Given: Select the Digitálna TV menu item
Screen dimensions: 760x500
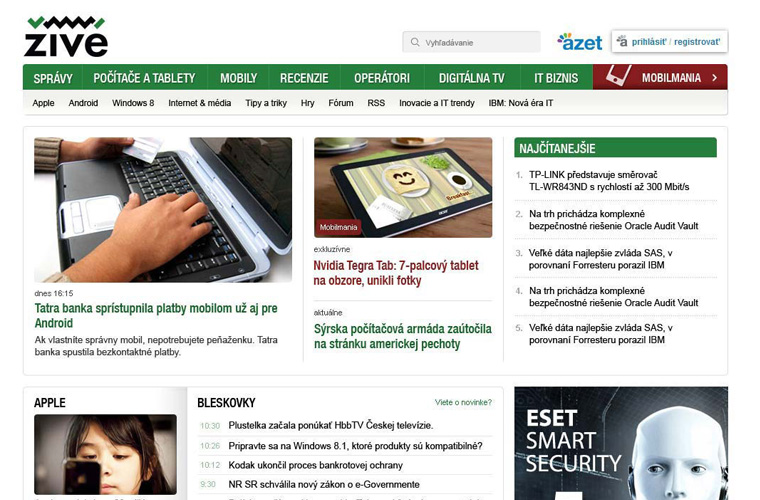Looking at the screenshot, I should 472,78.
